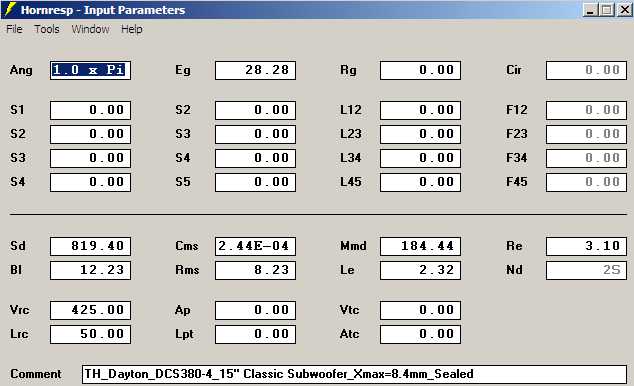
Task: Click the Lrc field with 50.00
Action: [91, 334]
